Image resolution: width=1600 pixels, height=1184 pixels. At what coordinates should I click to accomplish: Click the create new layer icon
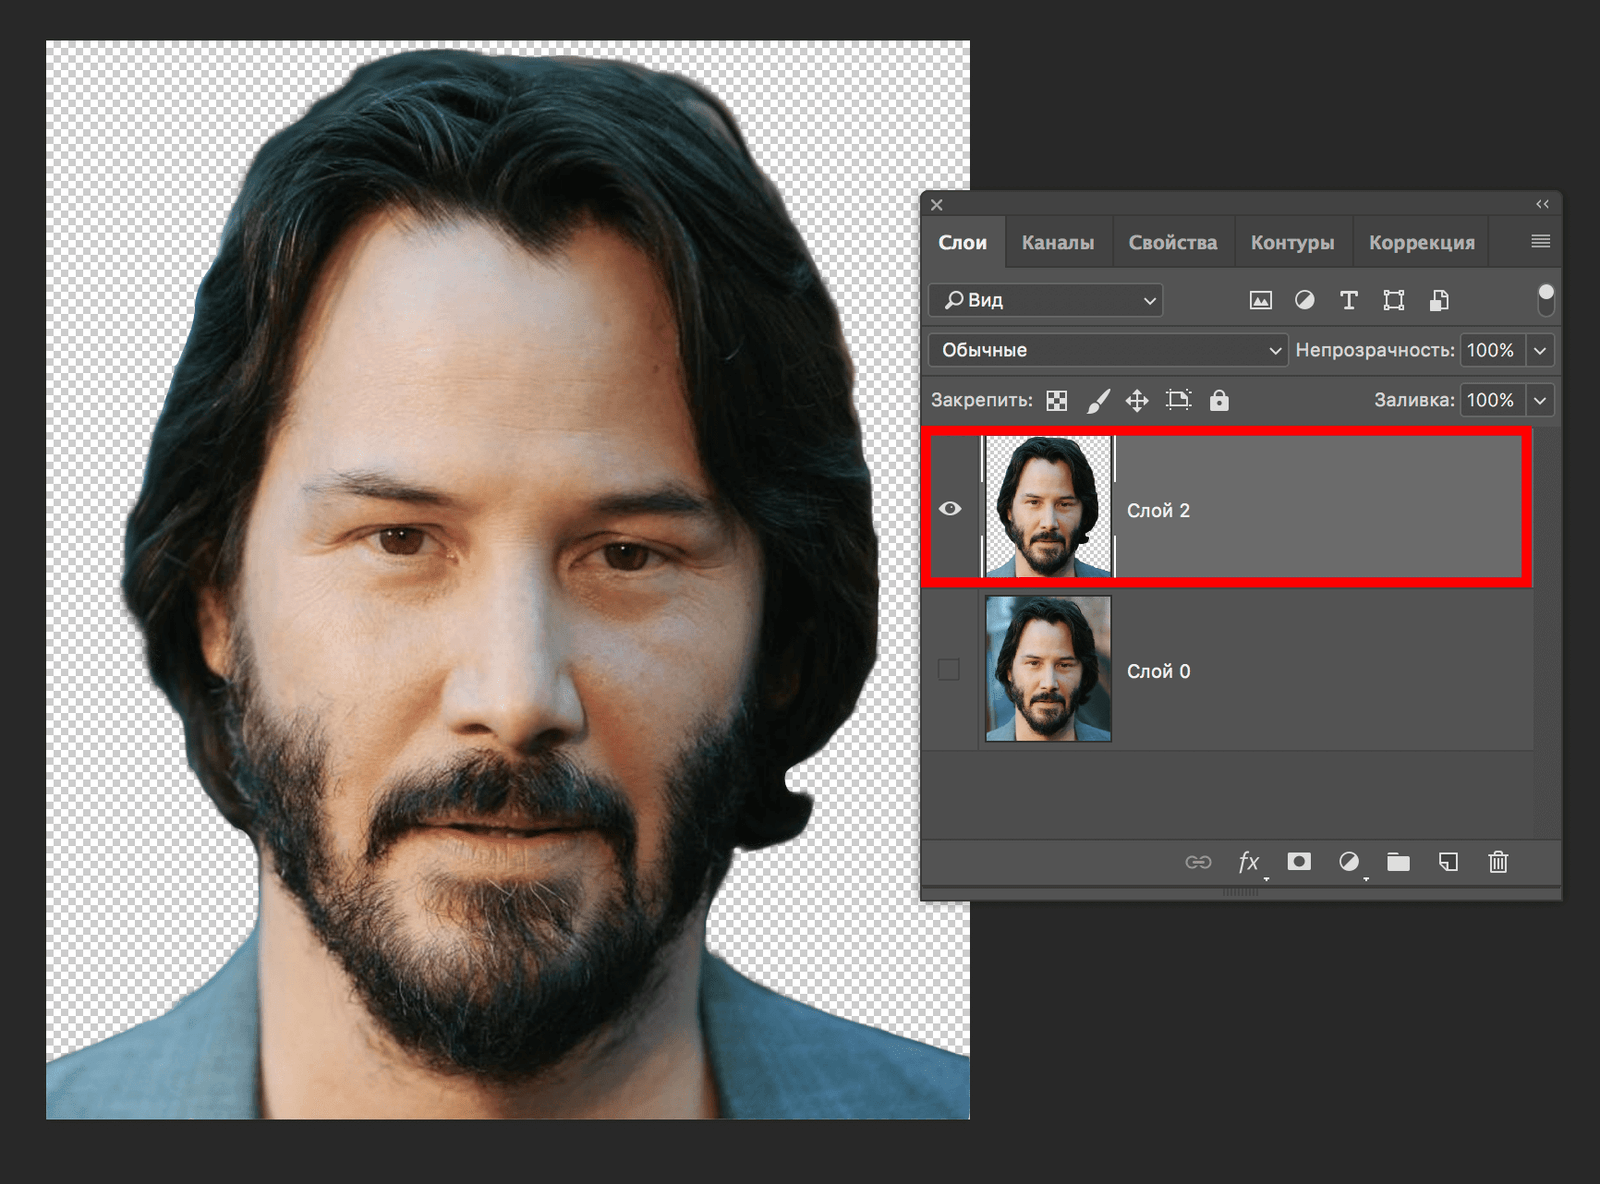pos(1447,862)
